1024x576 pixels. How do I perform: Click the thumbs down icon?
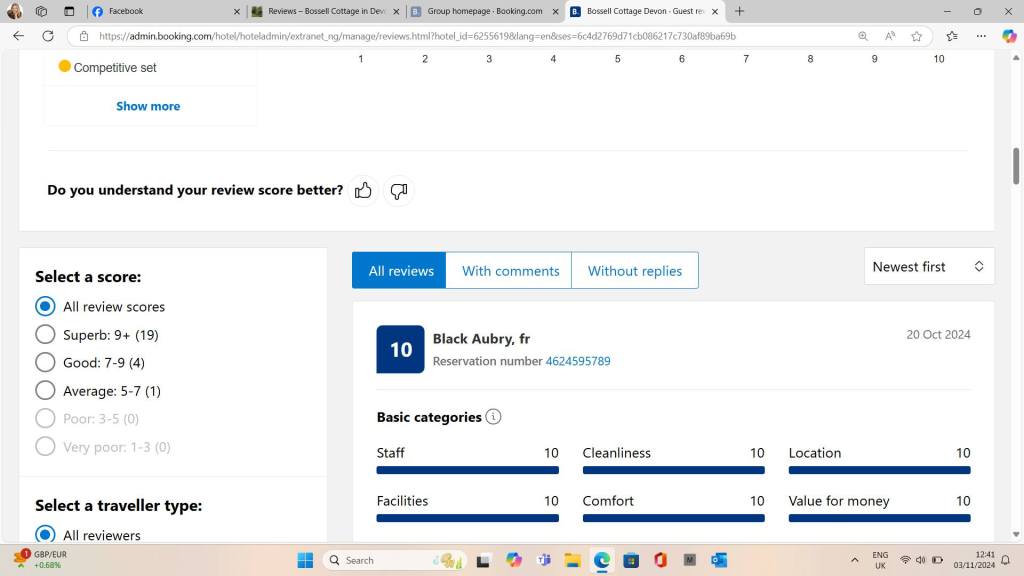point(399,190)
